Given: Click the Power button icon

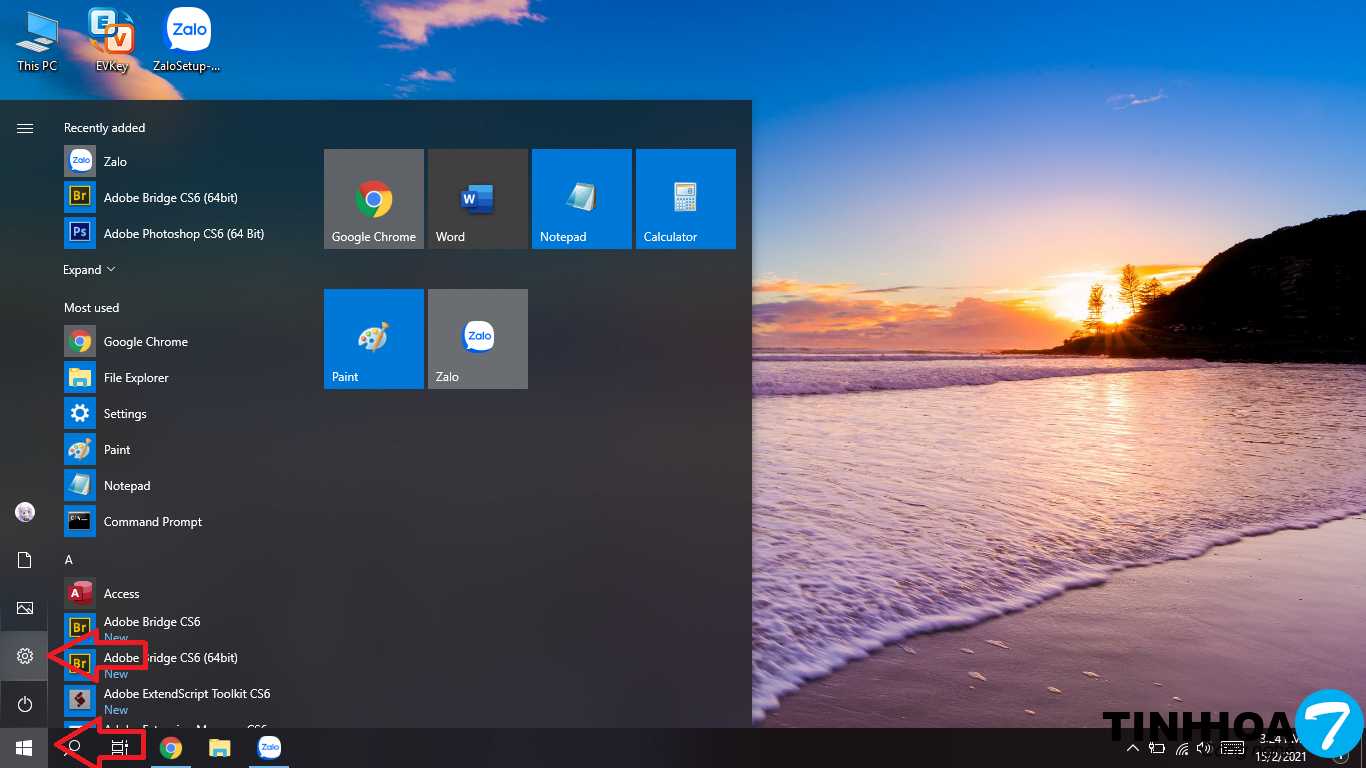Looking at the screenshot, I should tap(25, 705).
